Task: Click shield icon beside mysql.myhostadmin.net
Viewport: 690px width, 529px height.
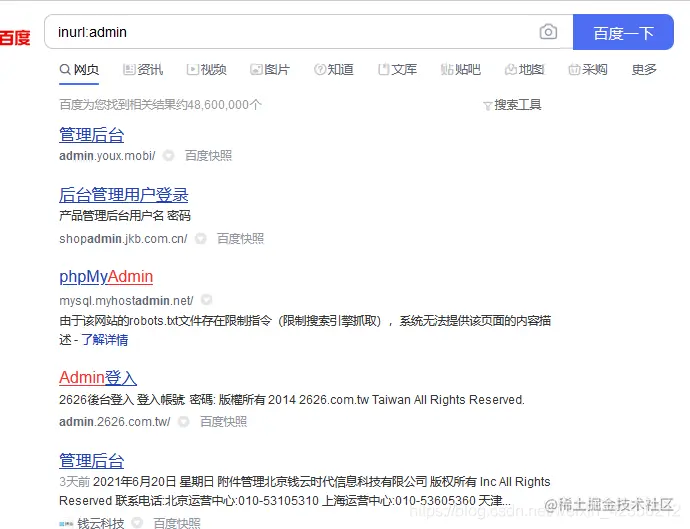Action: click(x=206, y=300)
